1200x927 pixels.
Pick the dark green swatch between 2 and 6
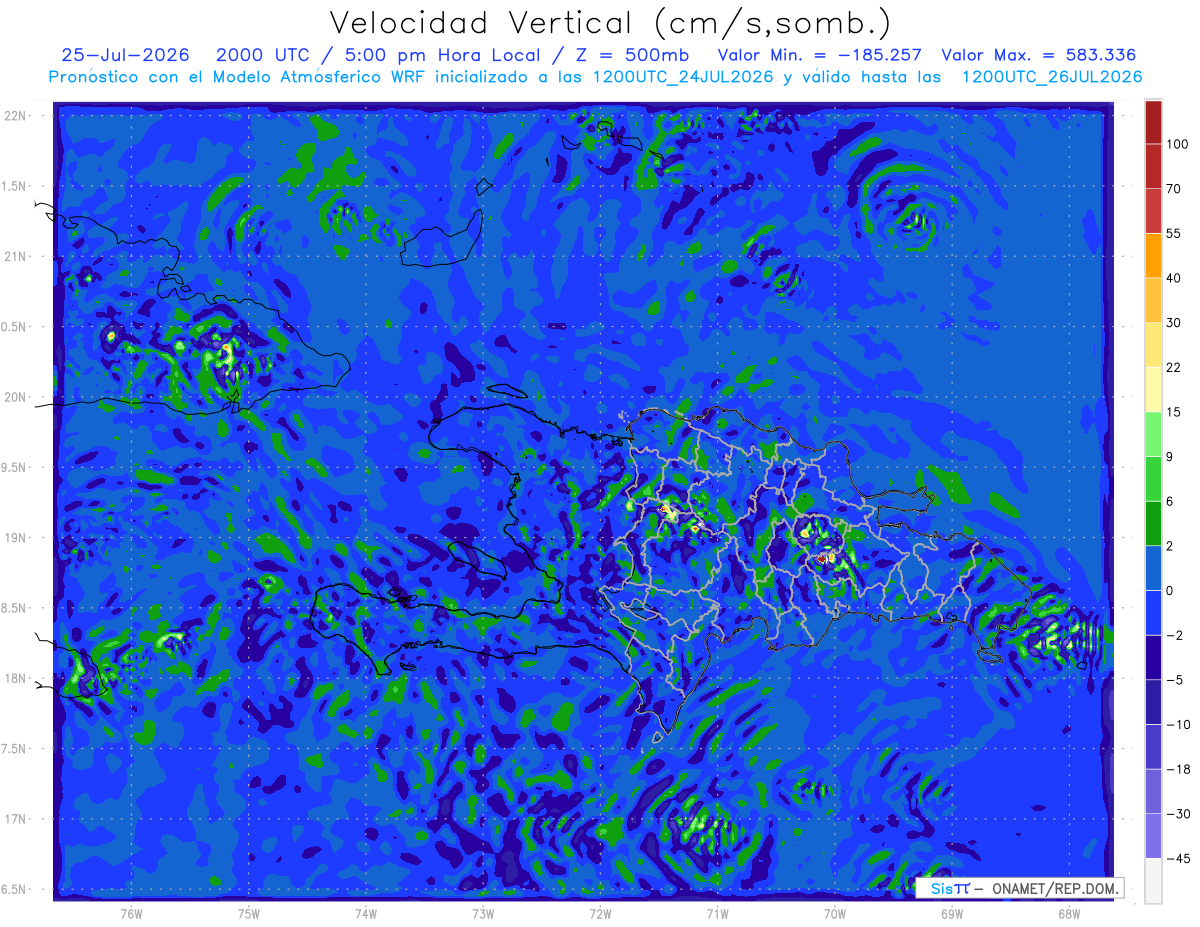pos(1153,523)
